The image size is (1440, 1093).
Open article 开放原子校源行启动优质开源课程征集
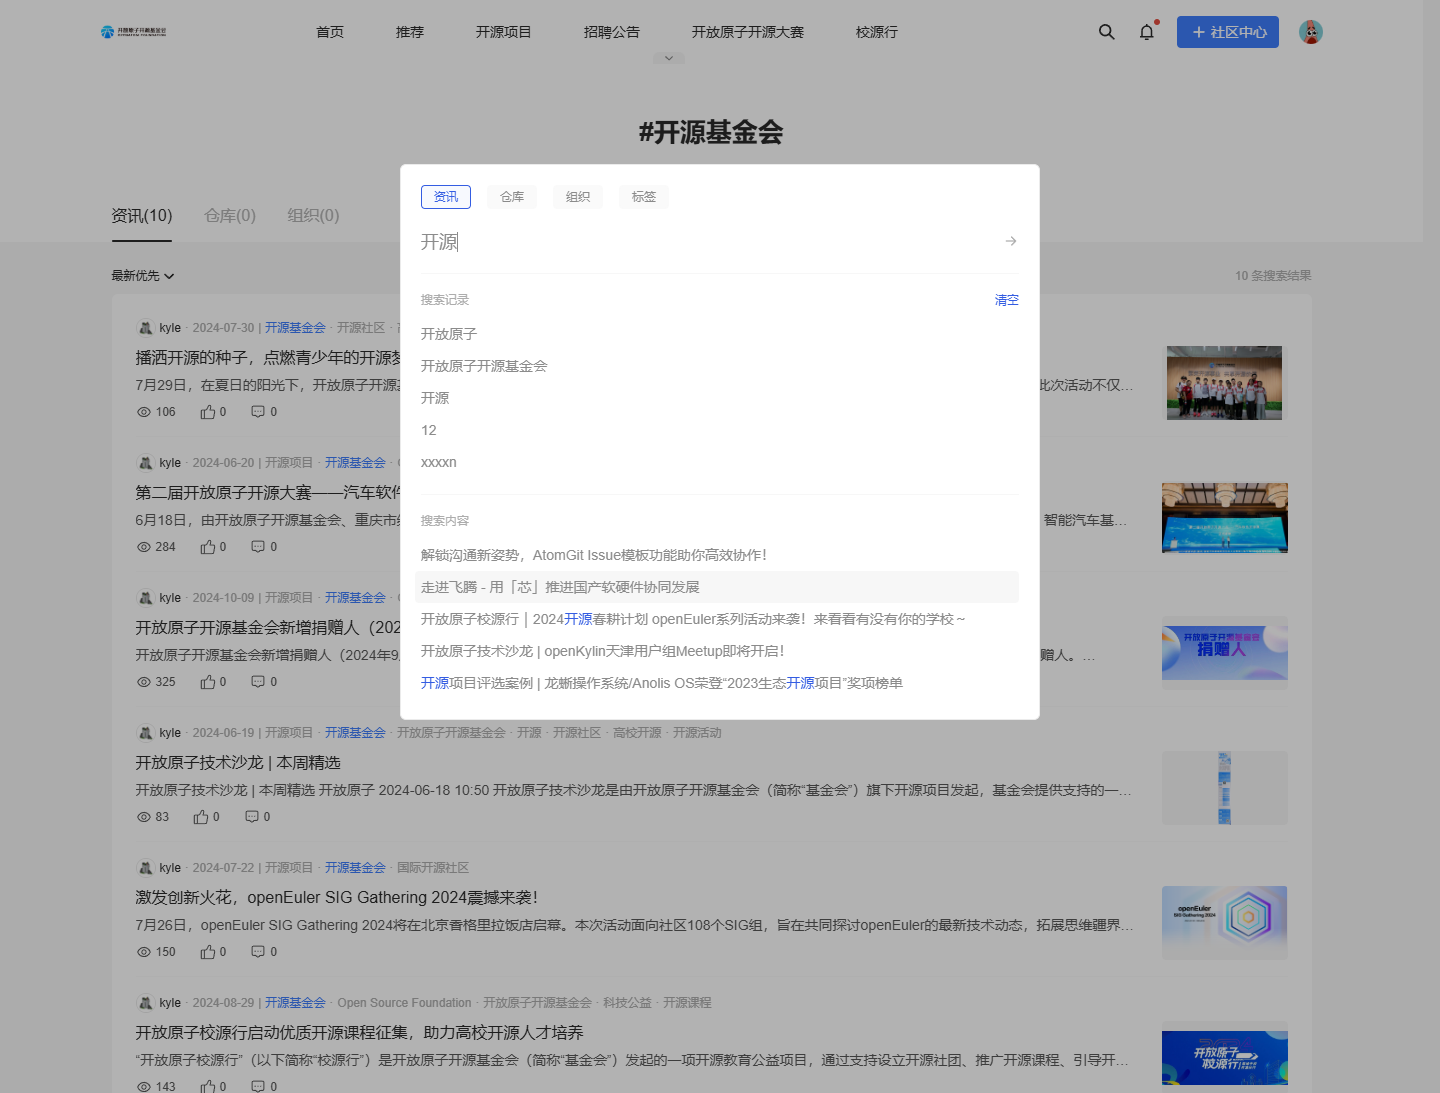359,1033
